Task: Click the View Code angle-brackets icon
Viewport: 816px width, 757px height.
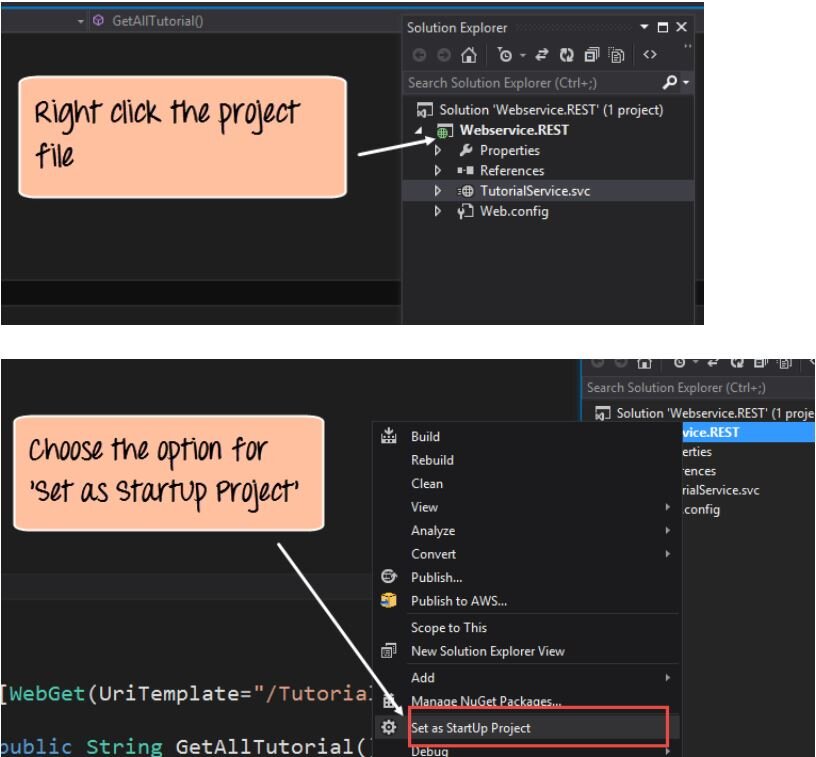Action: point(649,54)
